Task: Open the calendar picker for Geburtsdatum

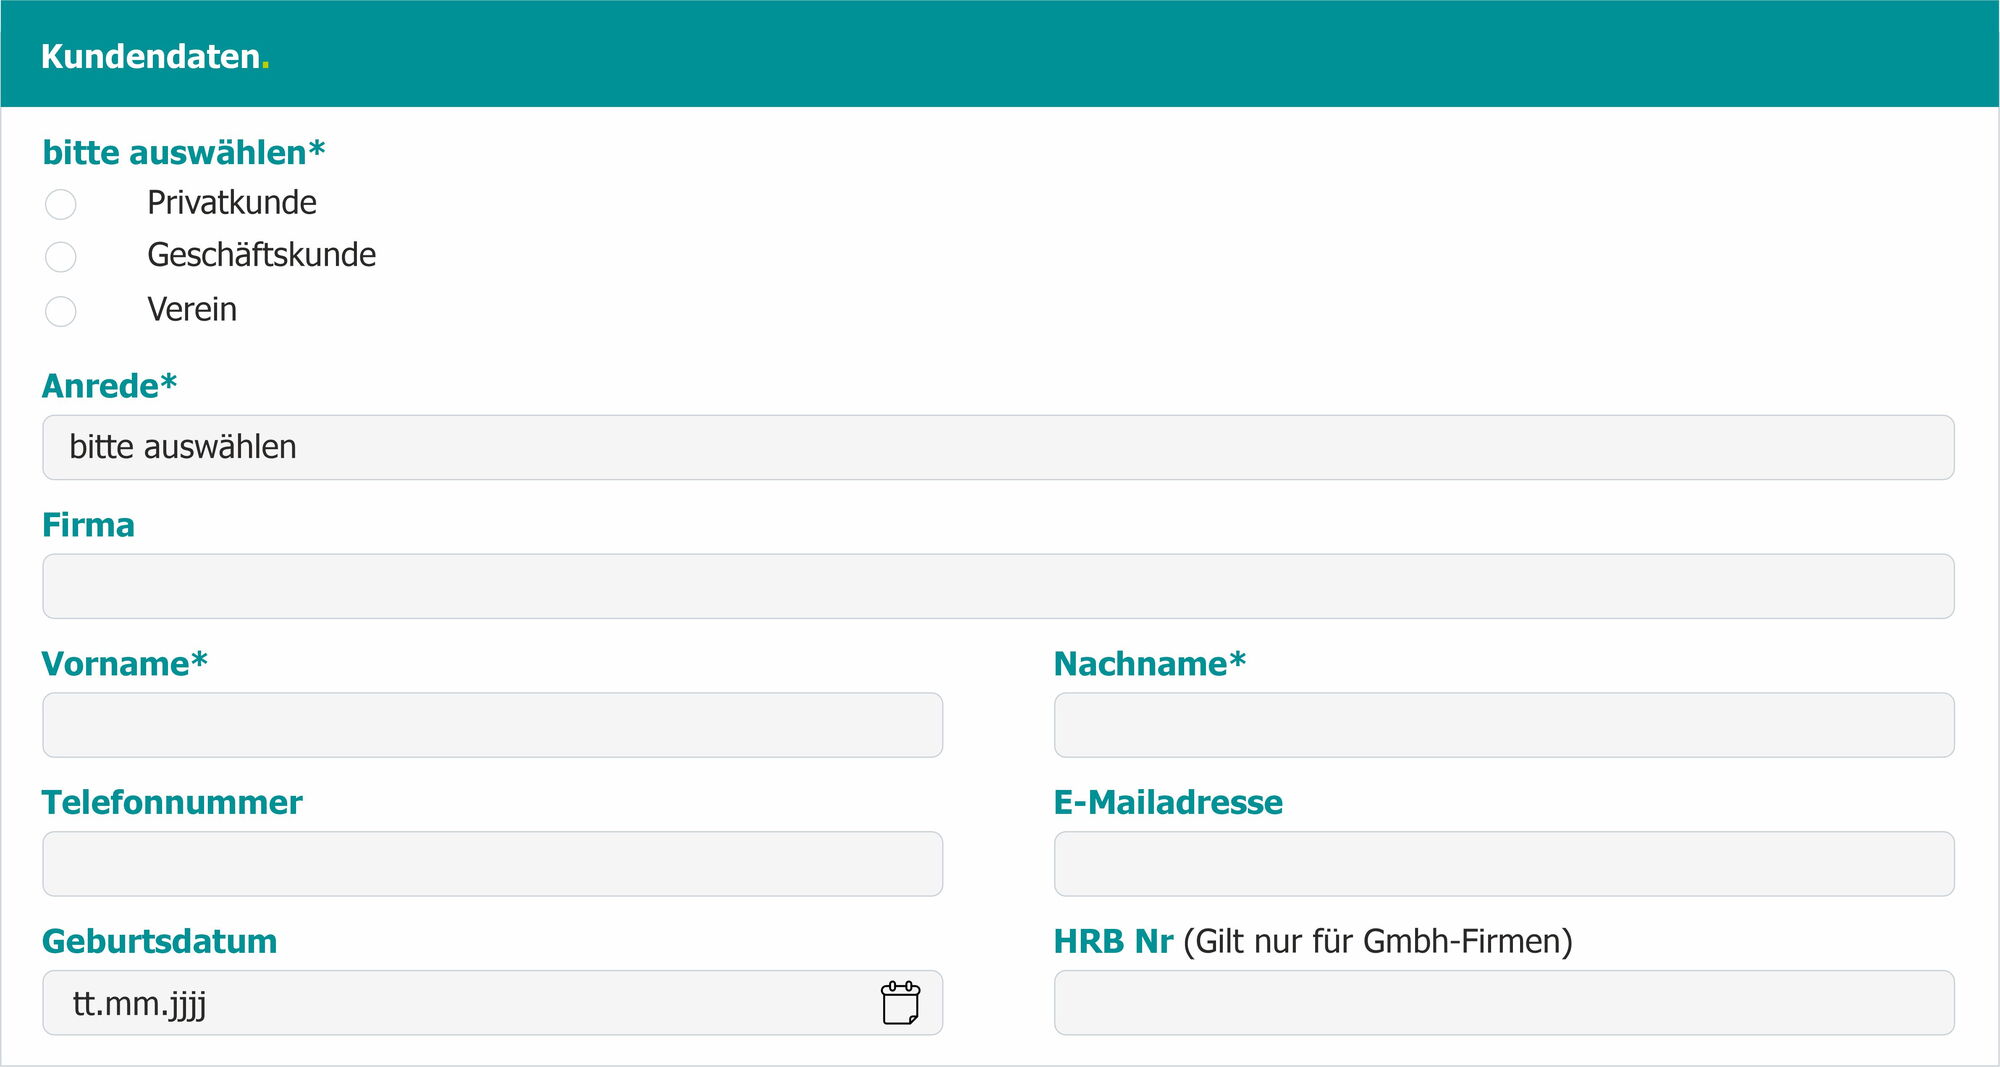Action: pos(900,1002)
